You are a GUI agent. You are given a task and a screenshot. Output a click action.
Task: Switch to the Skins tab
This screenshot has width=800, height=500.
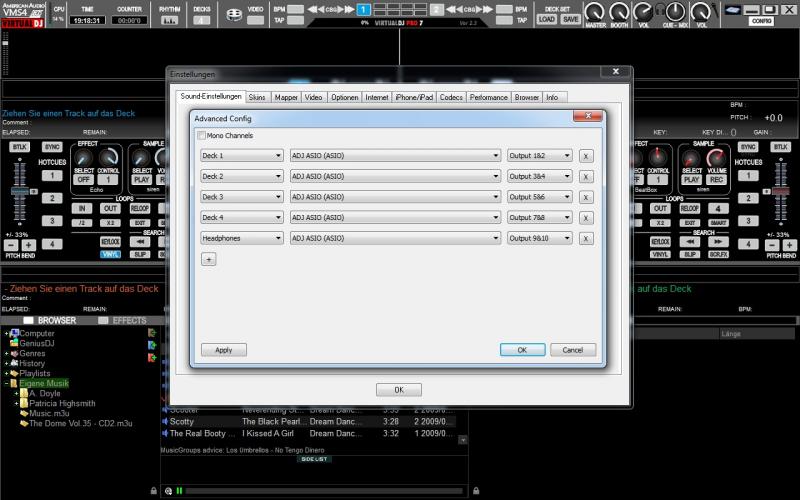[x=257, y=97]
